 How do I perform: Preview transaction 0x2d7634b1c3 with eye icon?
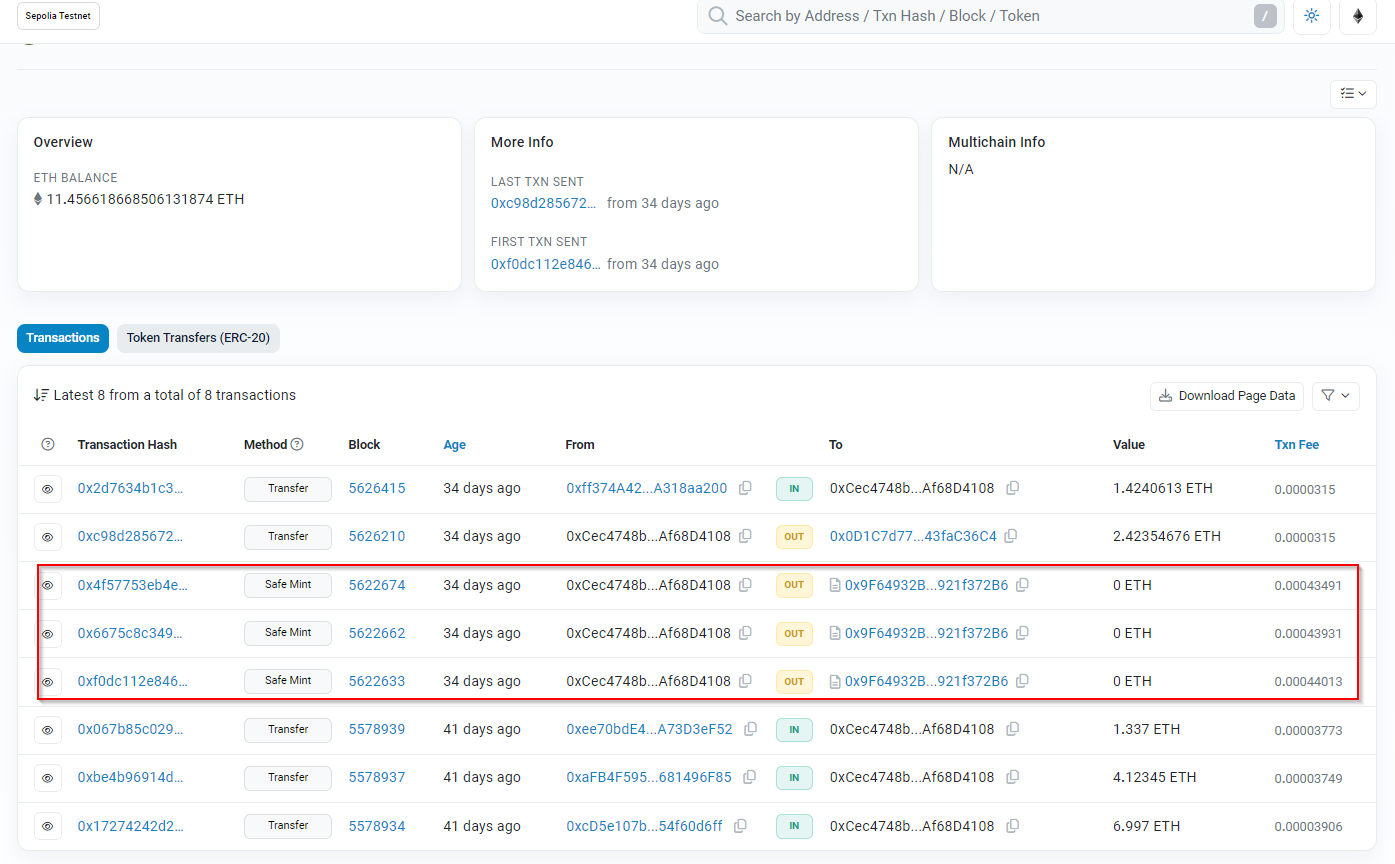[47, 489]
